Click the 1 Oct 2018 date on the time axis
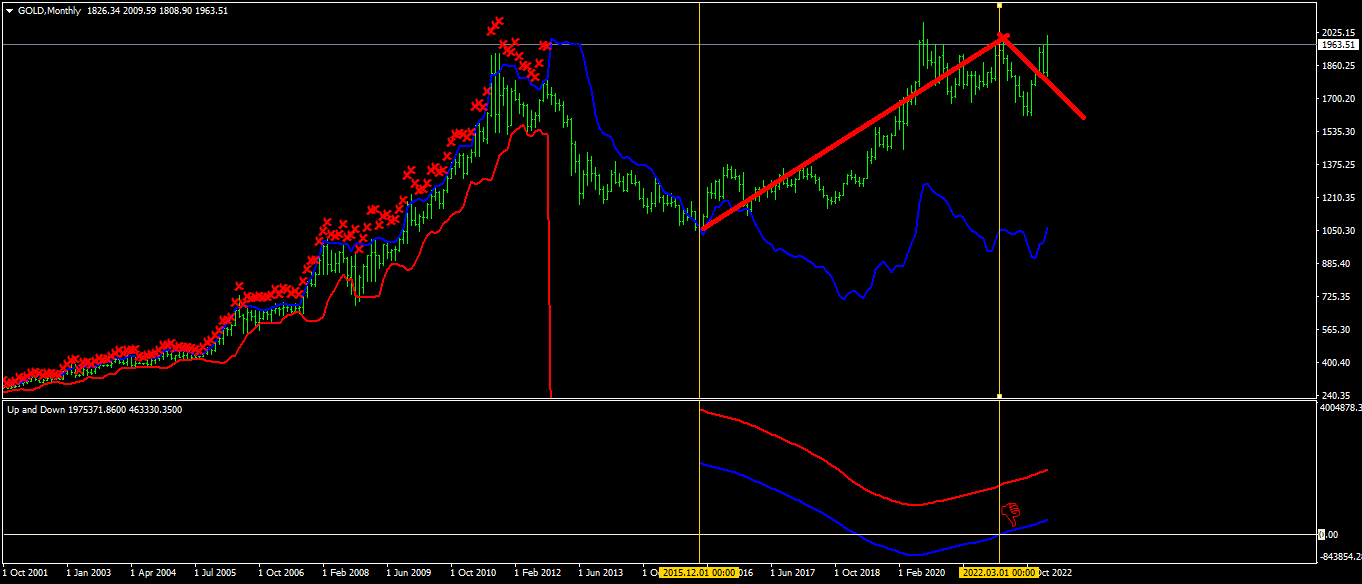 [858, 573]
